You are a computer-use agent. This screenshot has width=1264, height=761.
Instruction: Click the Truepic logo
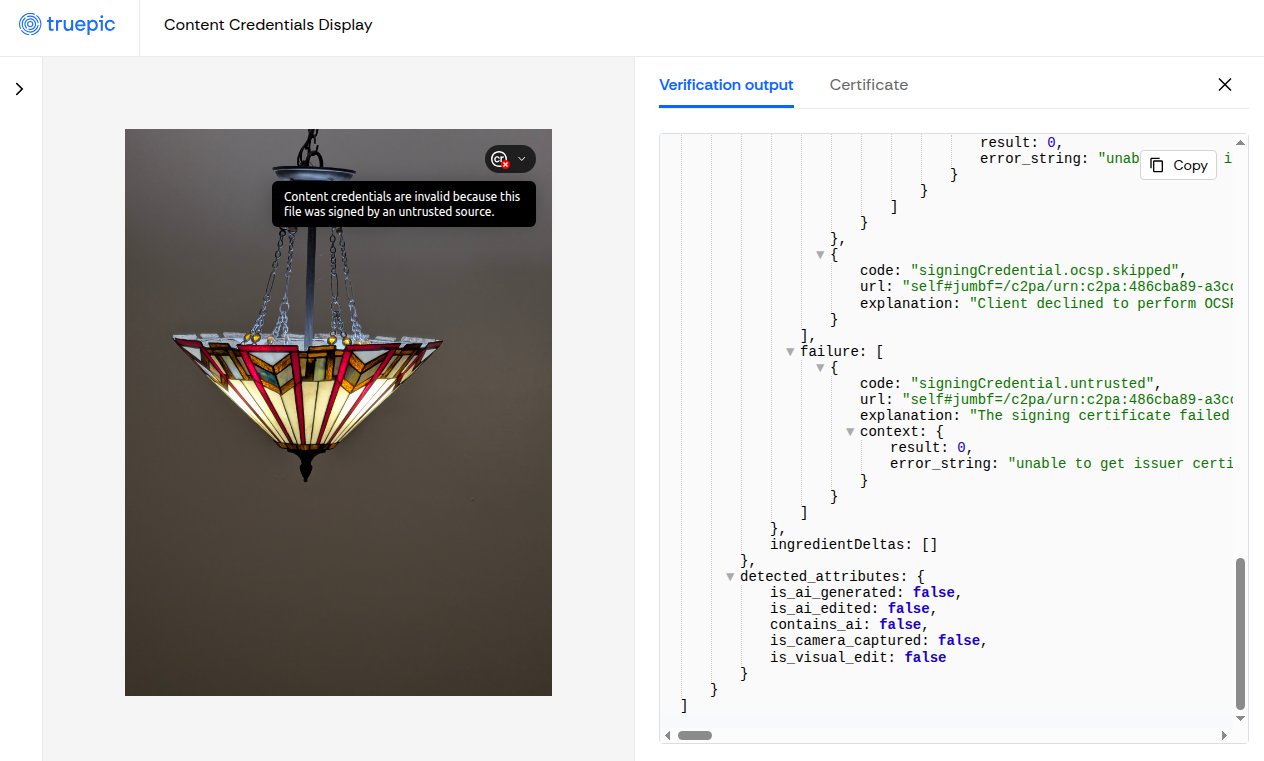click(x=68, y=25)
